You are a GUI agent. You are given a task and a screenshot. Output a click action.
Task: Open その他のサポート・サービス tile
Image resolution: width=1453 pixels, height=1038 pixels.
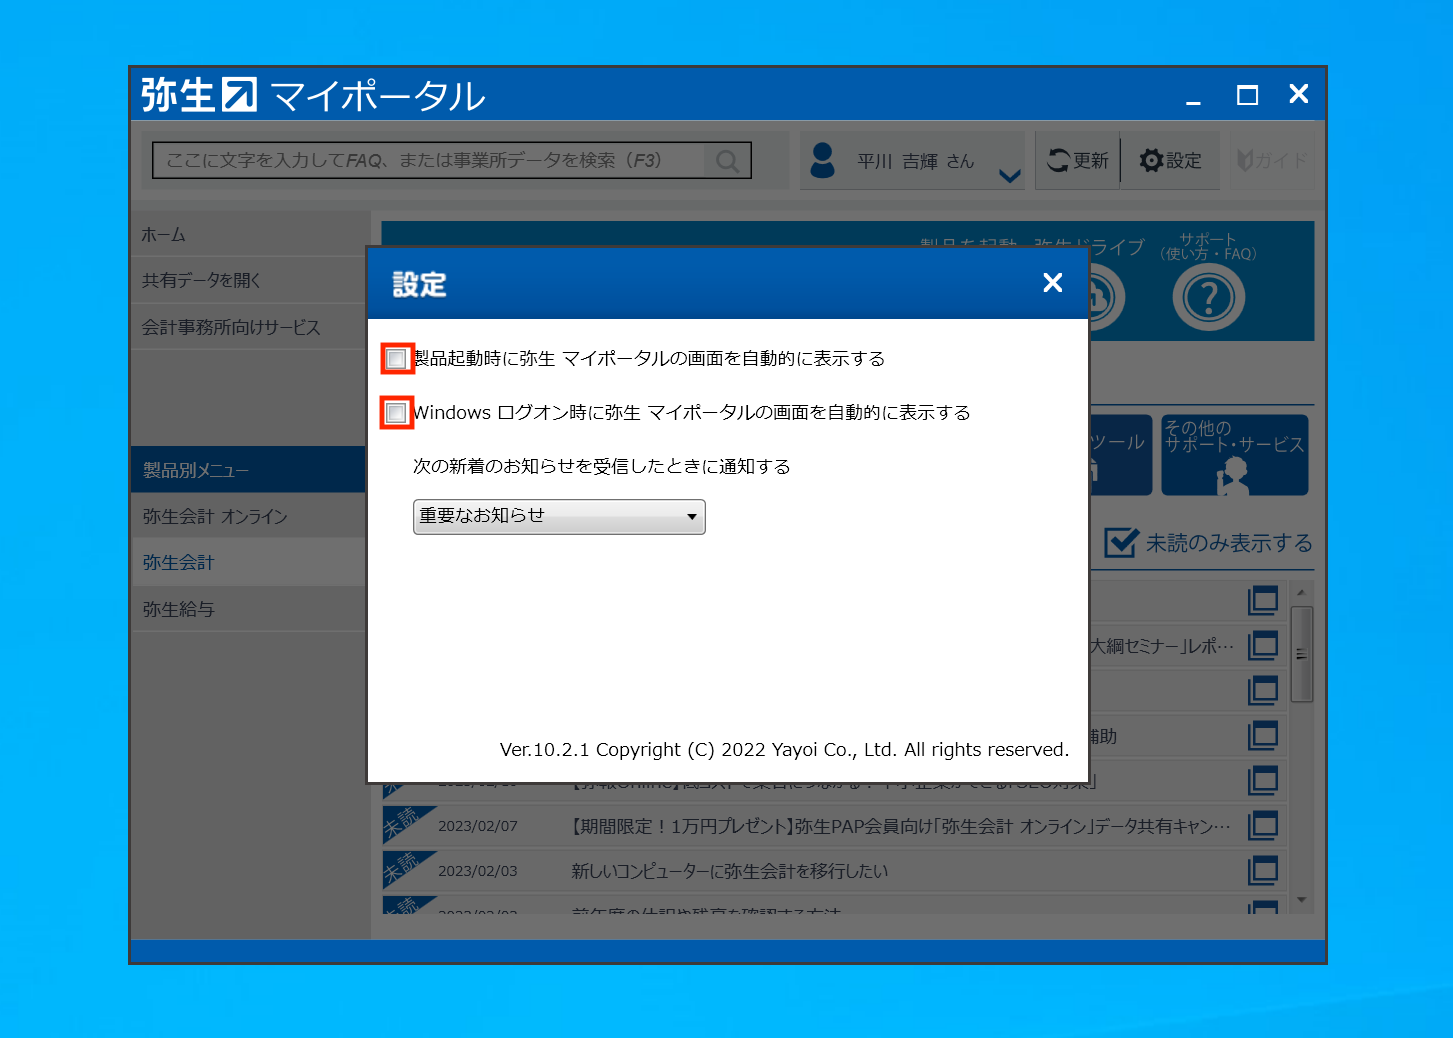(x=1234, y=455)
